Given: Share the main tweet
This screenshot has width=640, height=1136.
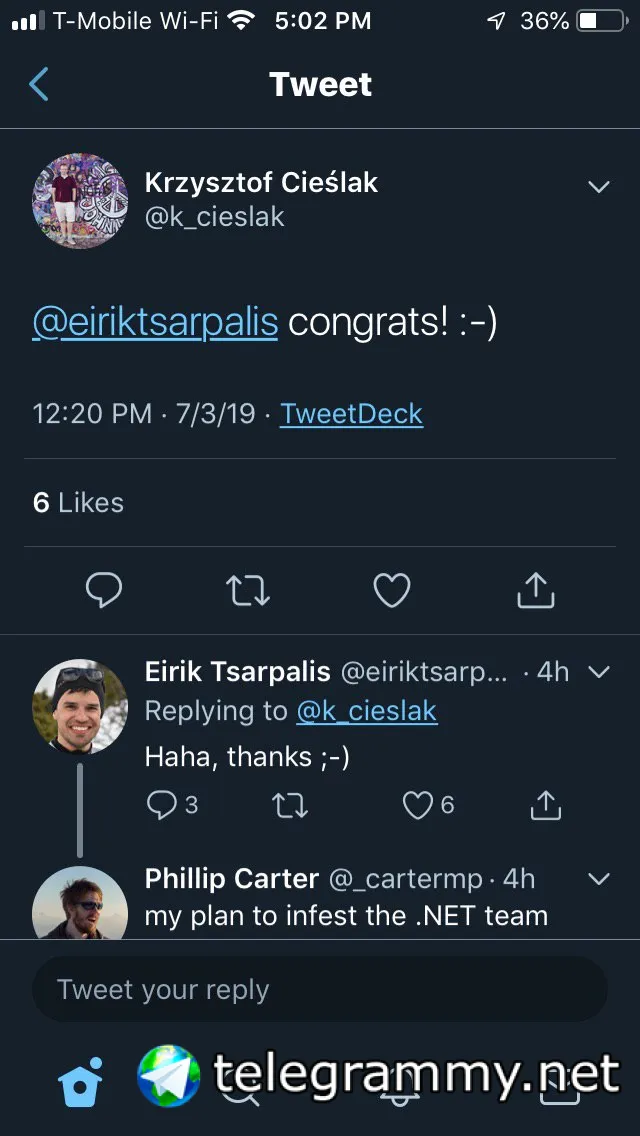Looking at the screenshot, I should pos(535,591).
